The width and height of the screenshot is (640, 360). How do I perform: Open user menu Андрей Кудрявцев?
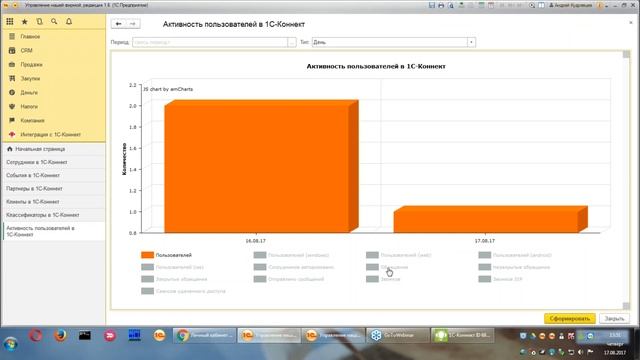point(571,5)
